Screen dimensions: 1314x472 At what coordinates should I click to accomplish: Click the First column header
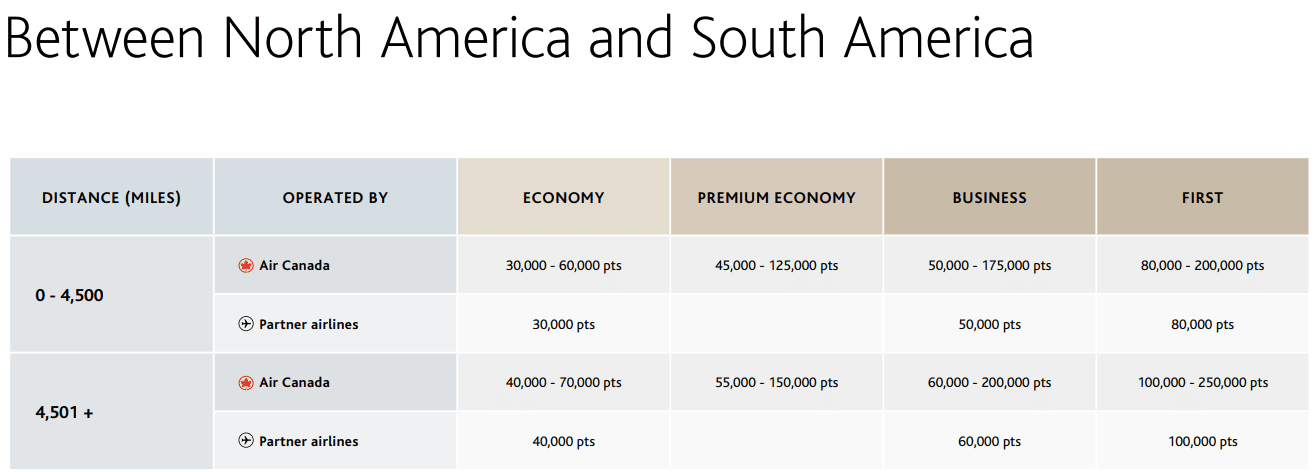tap(1202, 198)
